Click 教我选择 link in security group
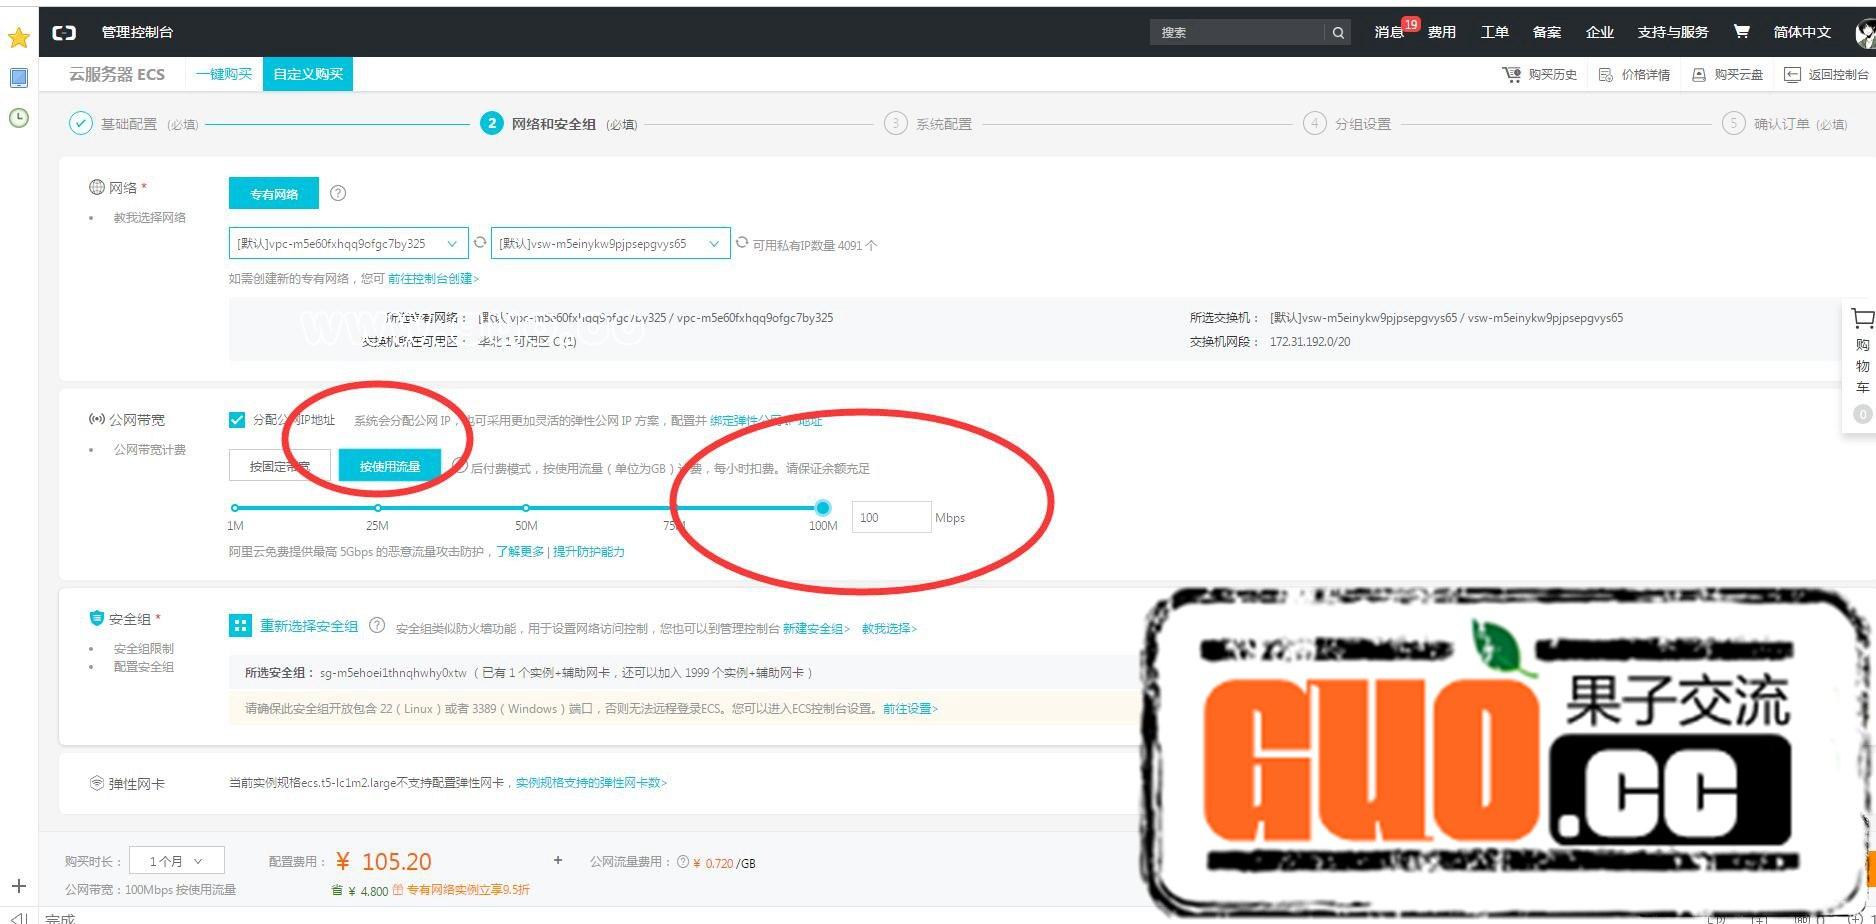The height and width of the screenshot is (924, 1876). tap(889, 628)
